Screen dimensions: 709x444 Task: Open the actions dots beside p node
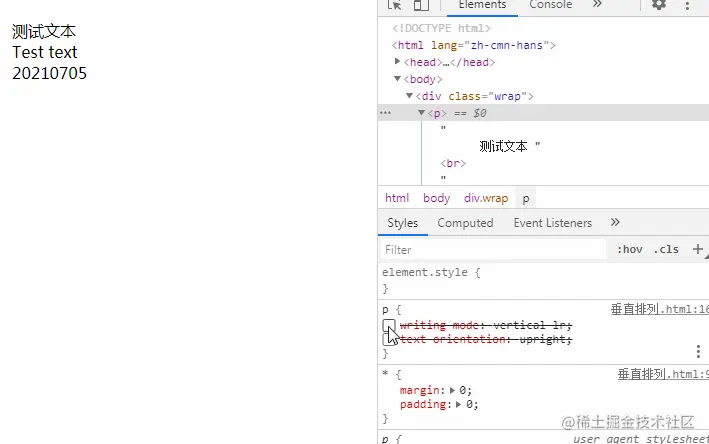click(x=385, y=113)
